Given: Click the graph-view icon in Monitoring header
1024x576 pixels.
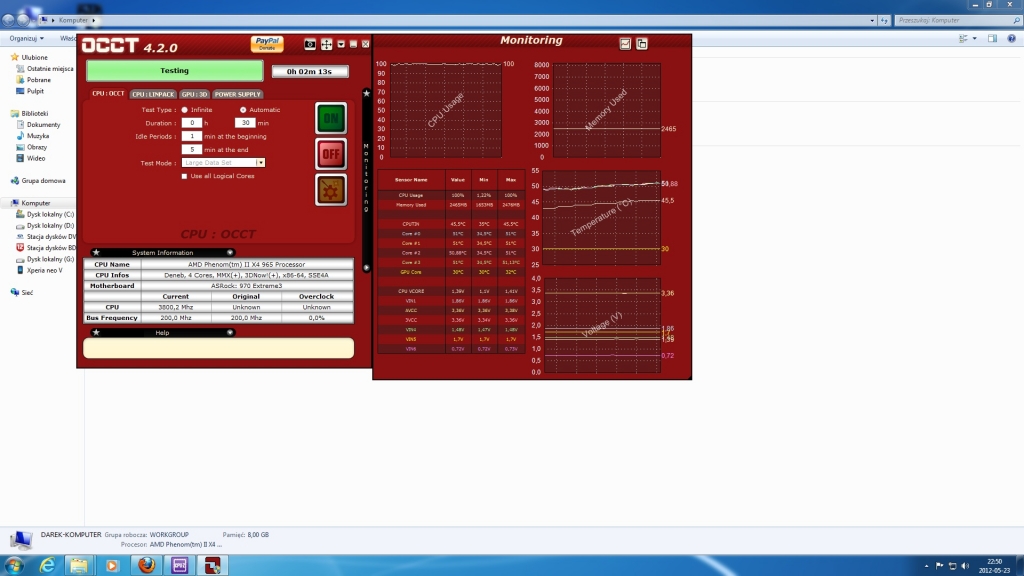Looking at the screenshot, I should 625,44.
